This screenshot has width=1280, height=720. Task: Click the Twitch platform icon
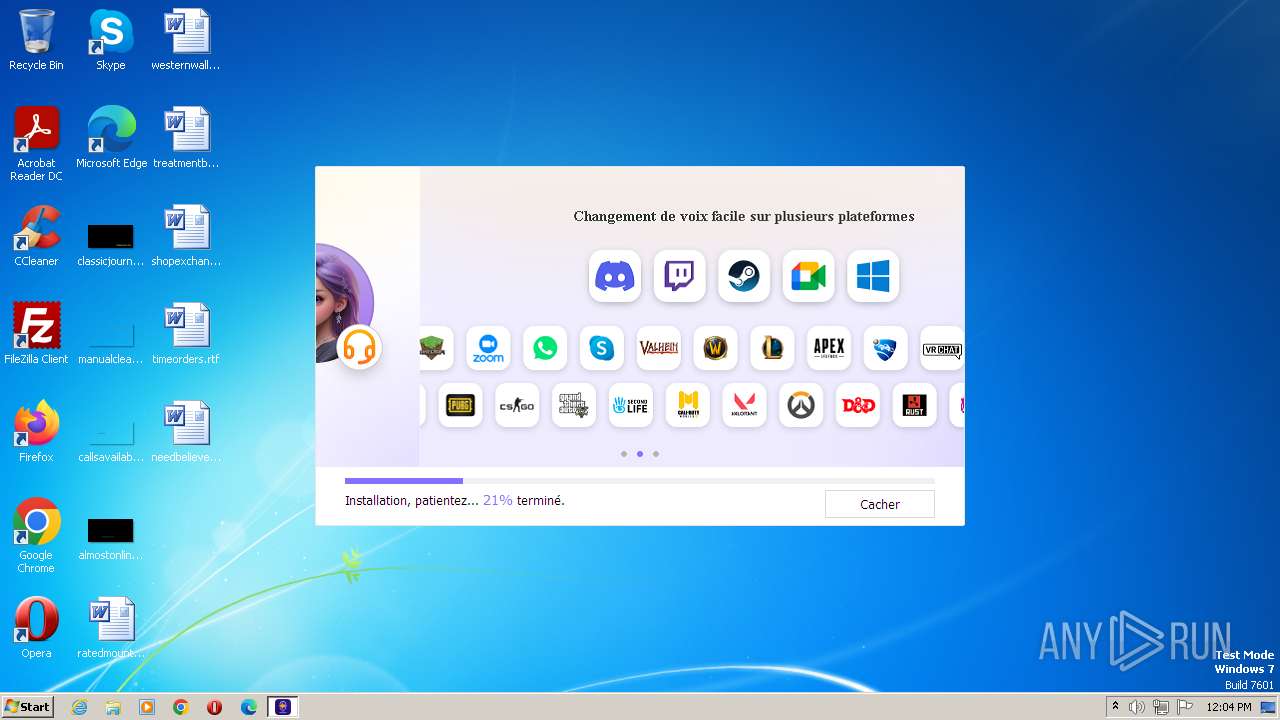click(x=680, y=276)
